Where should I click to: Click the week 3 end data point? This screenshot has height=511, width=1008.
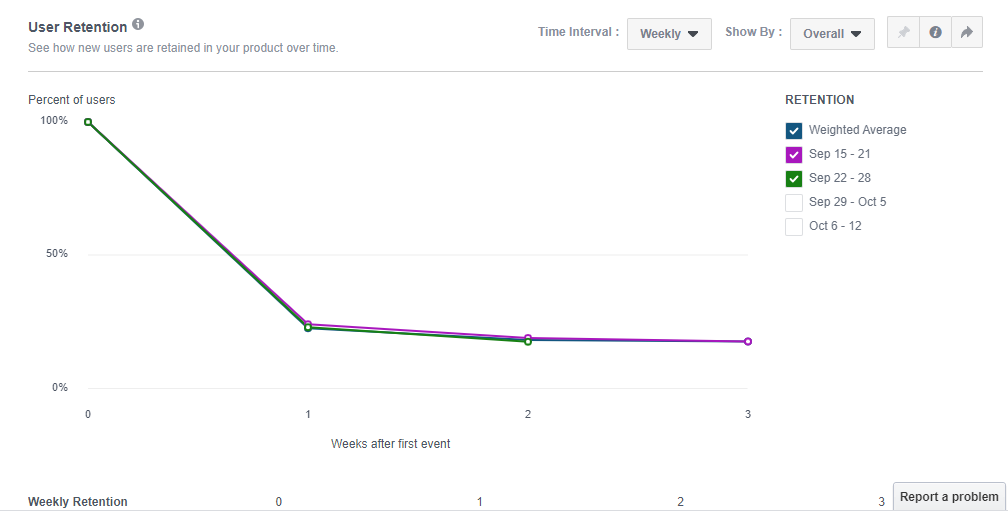pyautogui.click(x=748, y=342)
